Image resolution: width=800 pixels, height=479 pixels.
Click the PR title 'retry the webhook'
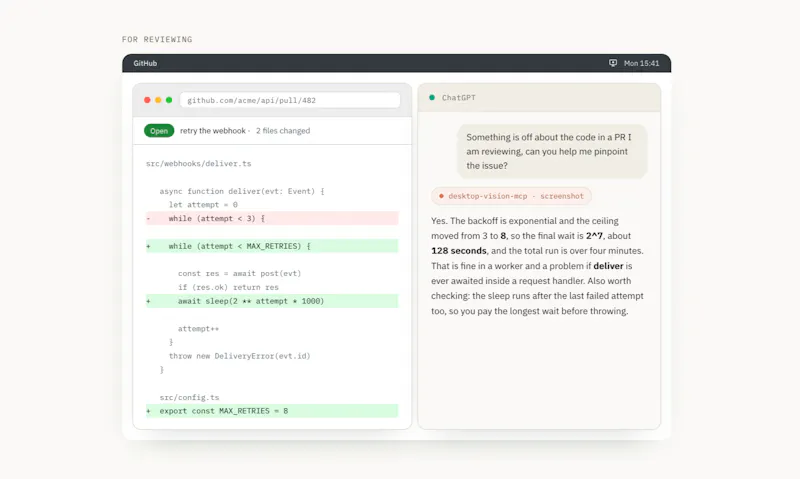coord(213,131)
